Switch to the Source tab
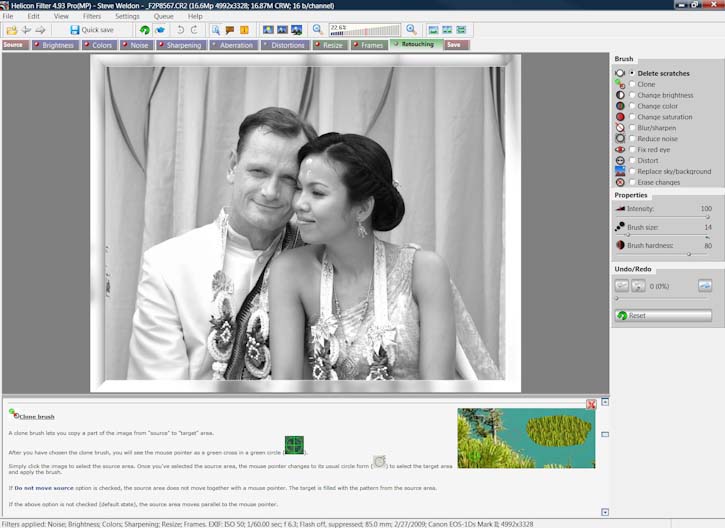The width and height of the screenshot is (725, 528). tap(15, 45)
